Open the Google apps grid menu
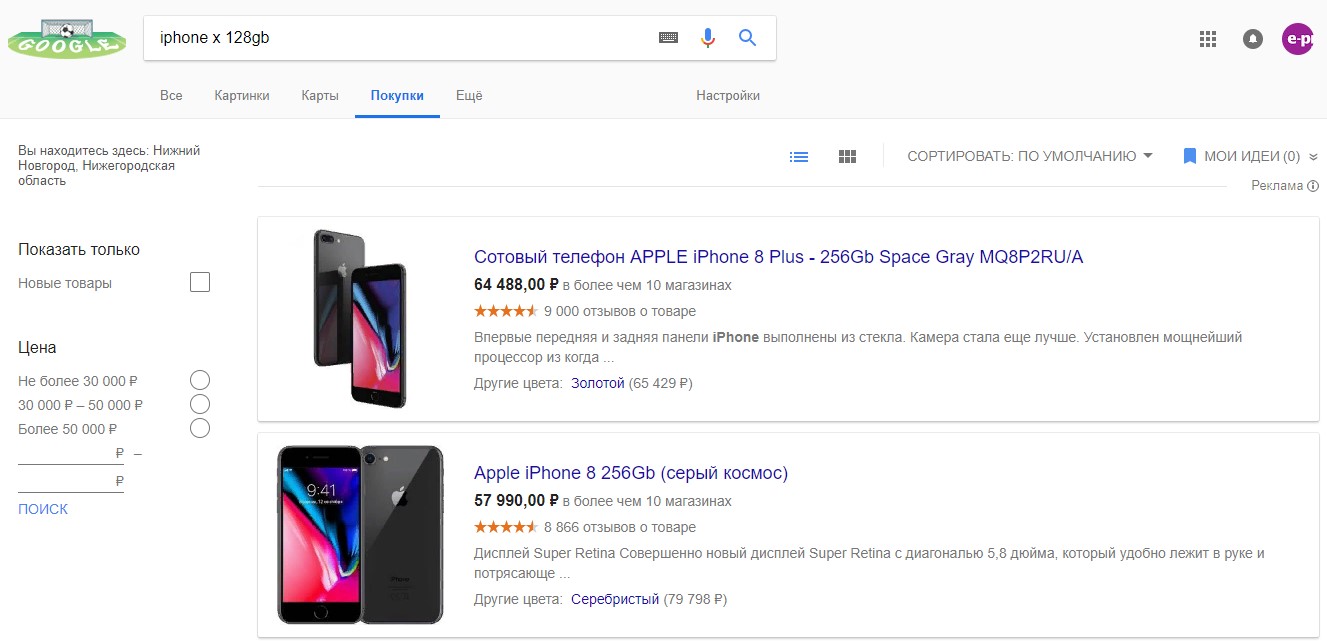This screenshot has width=1327, height=641. pos(1208,39)
